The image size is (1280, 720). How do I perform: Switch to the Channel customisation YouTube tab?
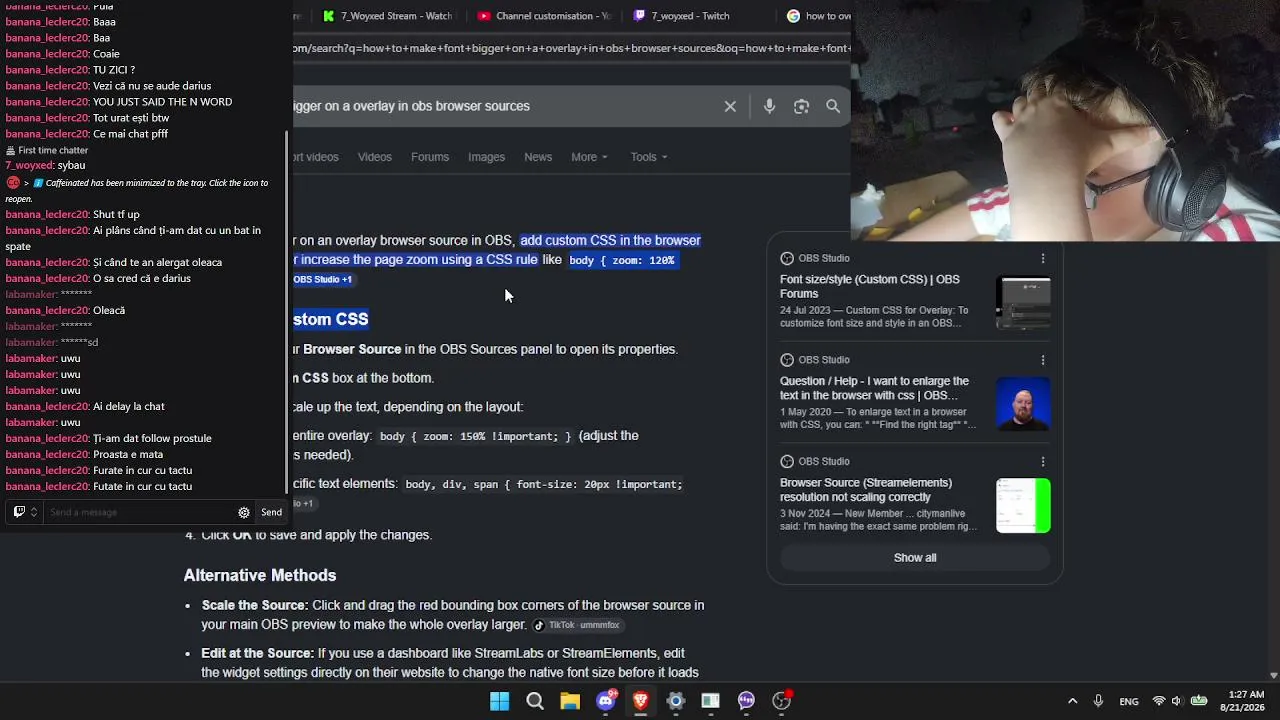click(x=544, y=16)
